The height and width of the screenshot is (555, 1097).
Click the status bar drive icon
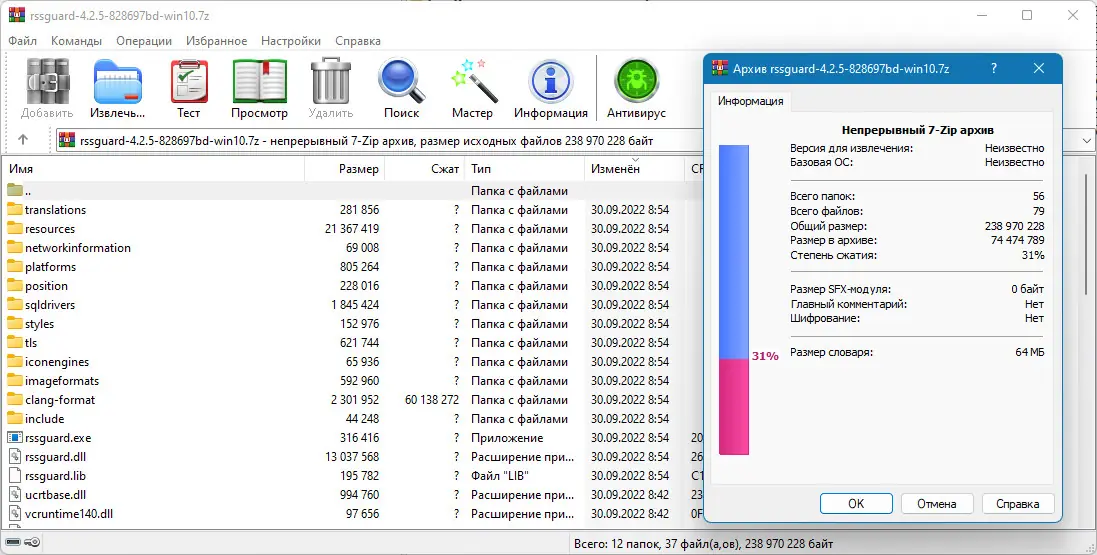[x=14, y=542]
